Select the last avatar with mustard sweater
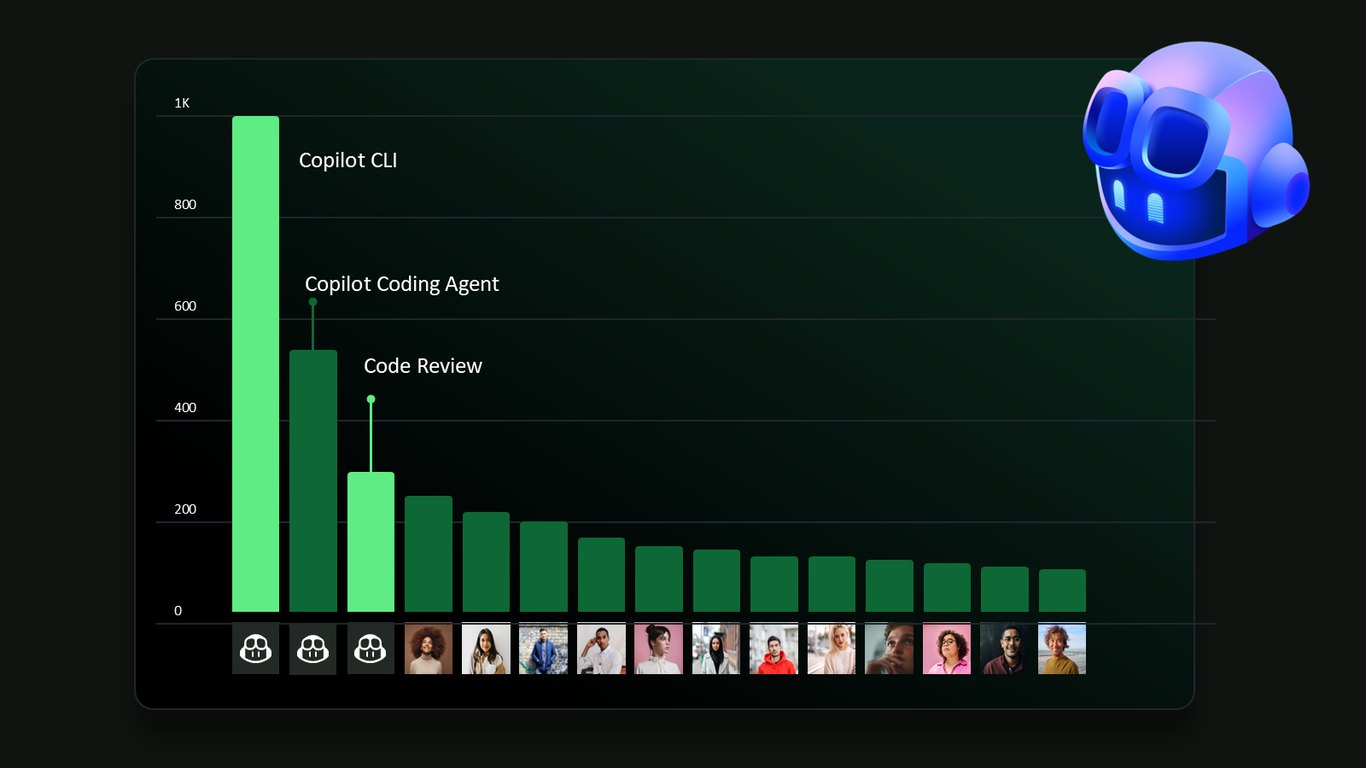Image resolution: width=1366 pixels, height=768 pixels. click(x=1062, y=649)
